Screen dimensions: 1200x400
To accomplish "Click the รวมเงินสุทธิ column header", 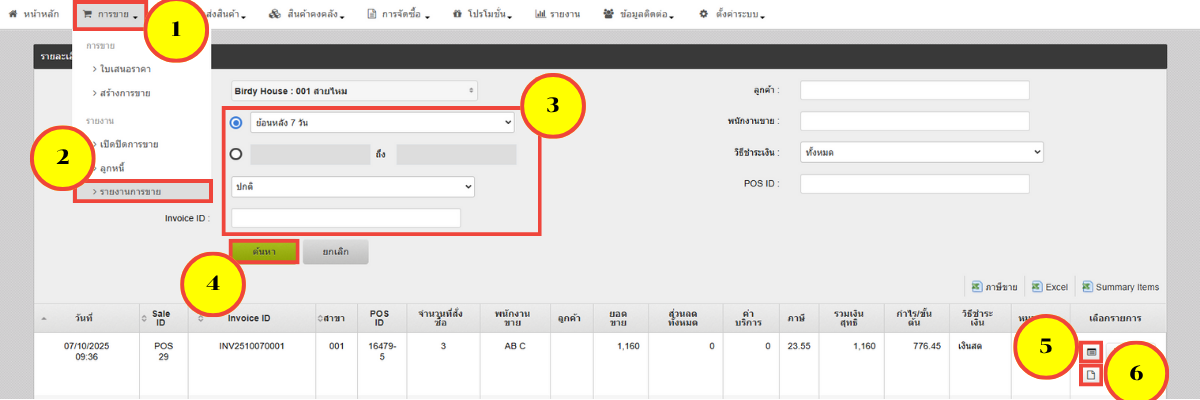I will 850,317.
